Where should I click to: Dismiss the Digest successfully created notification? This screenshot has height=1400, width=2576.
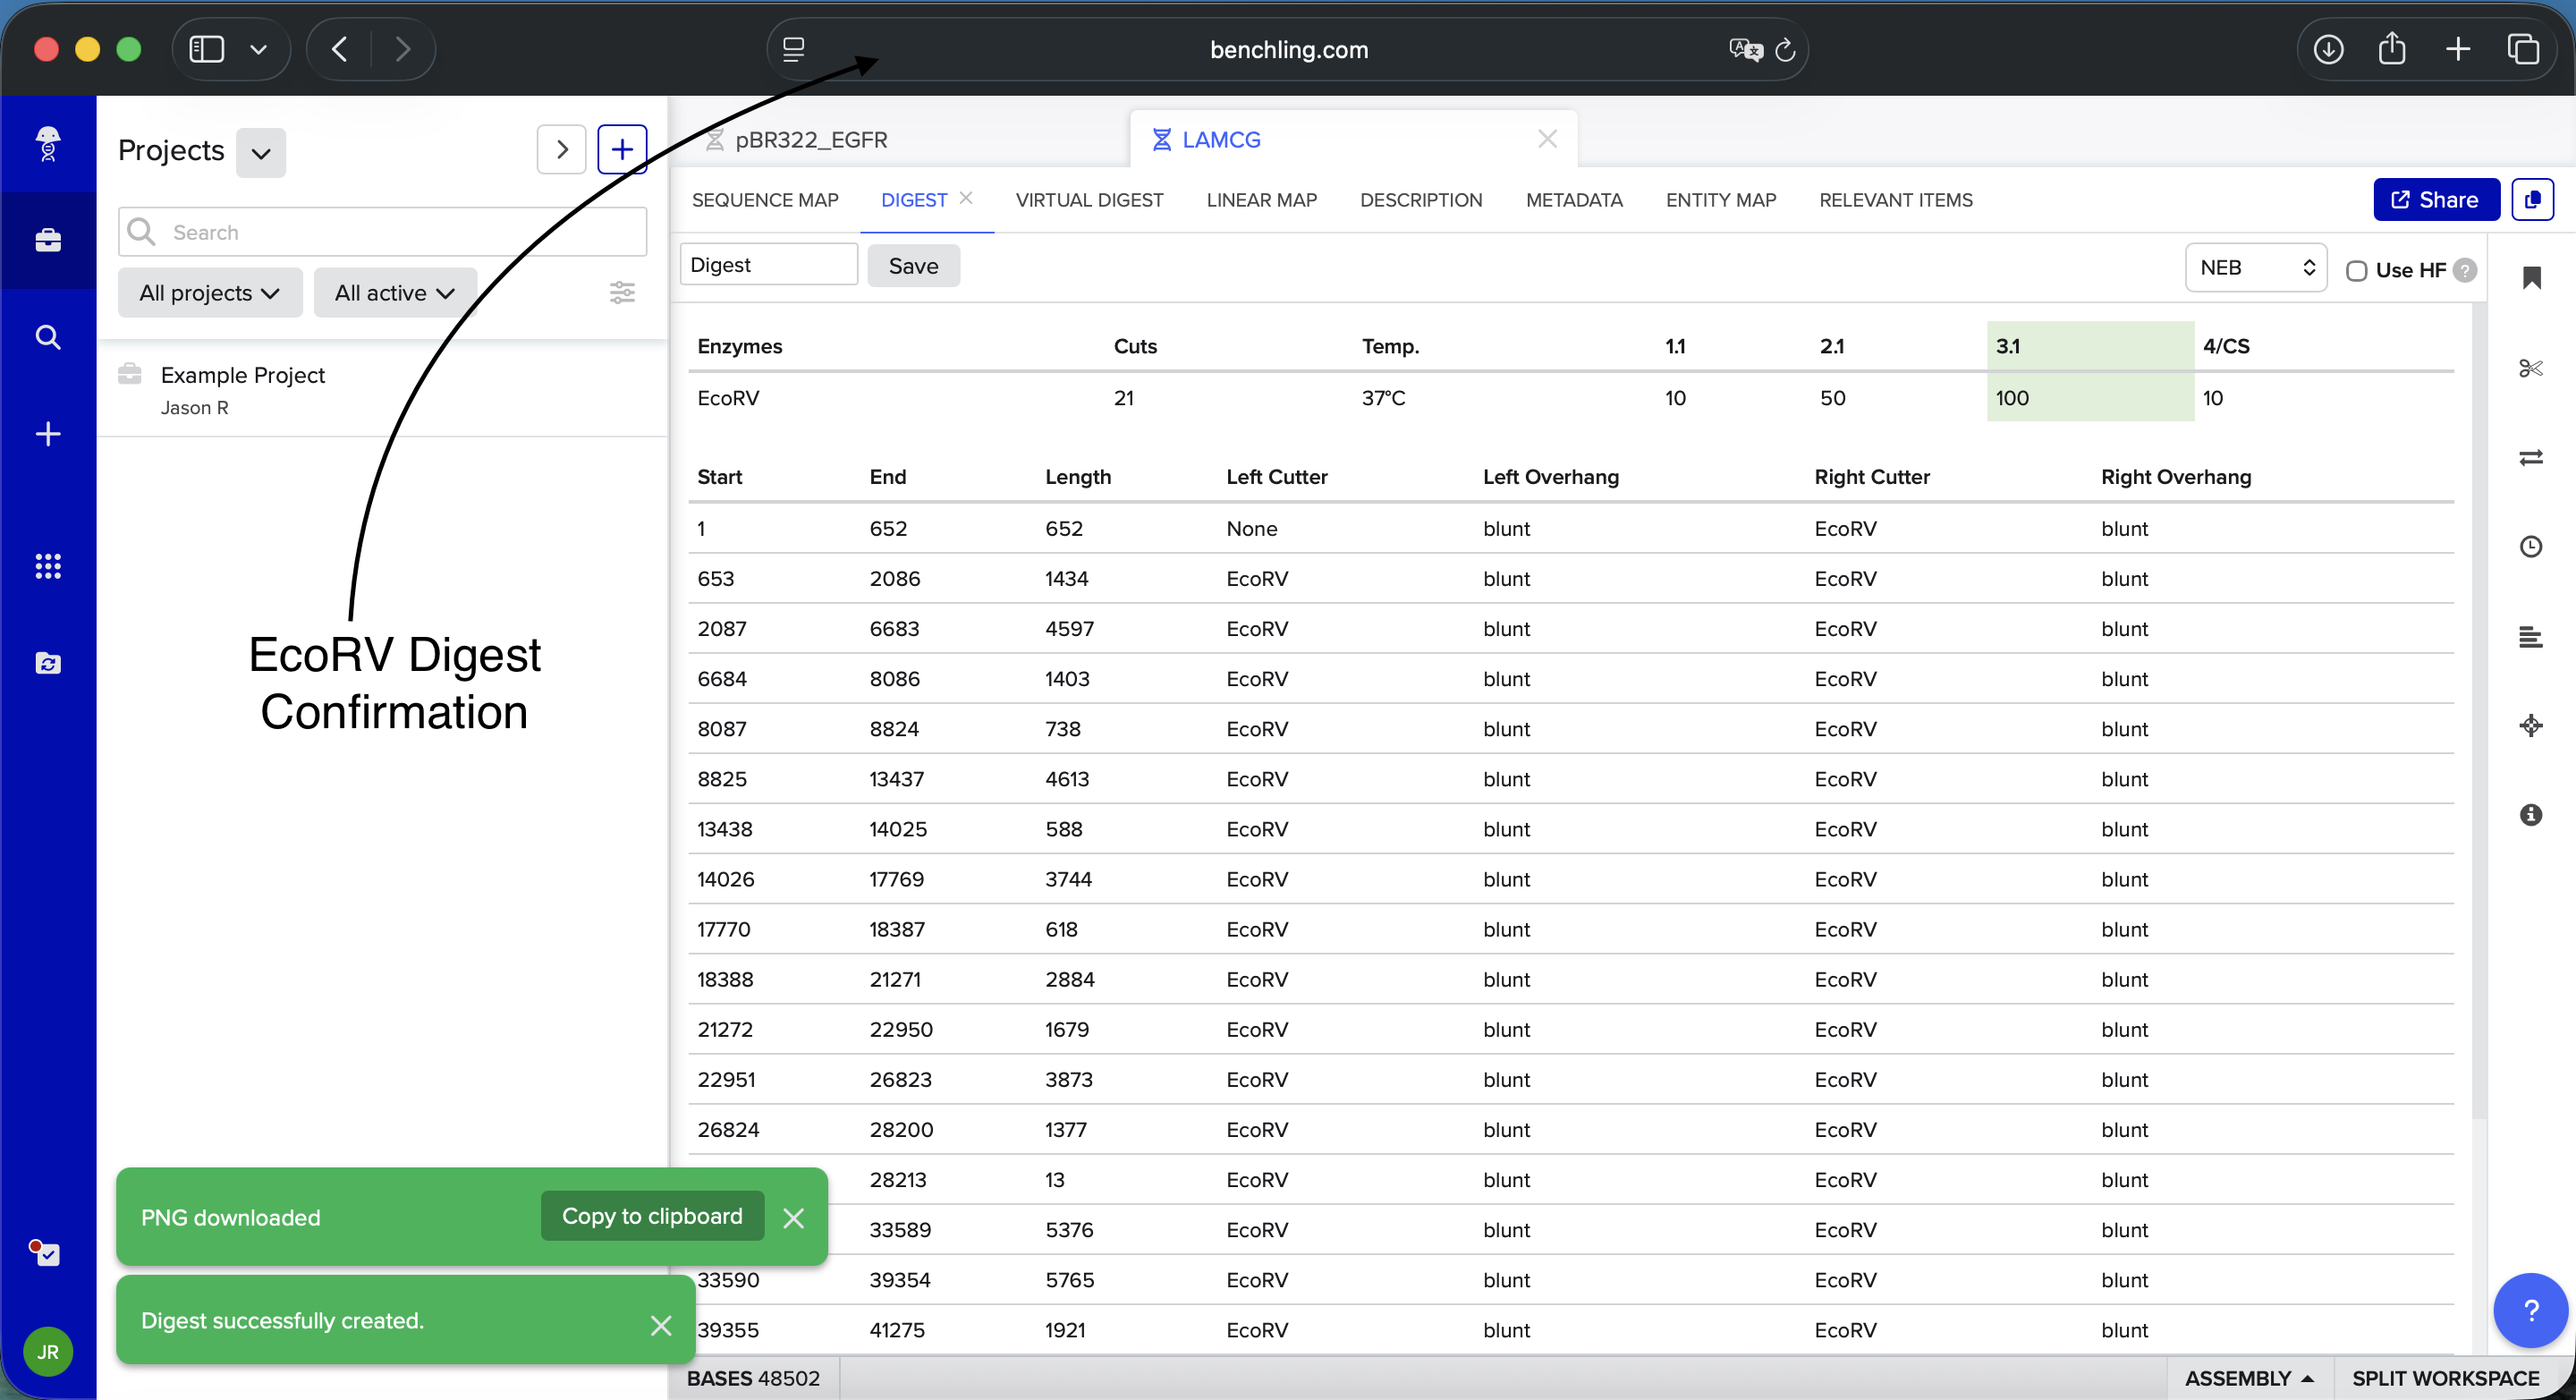661,1325
